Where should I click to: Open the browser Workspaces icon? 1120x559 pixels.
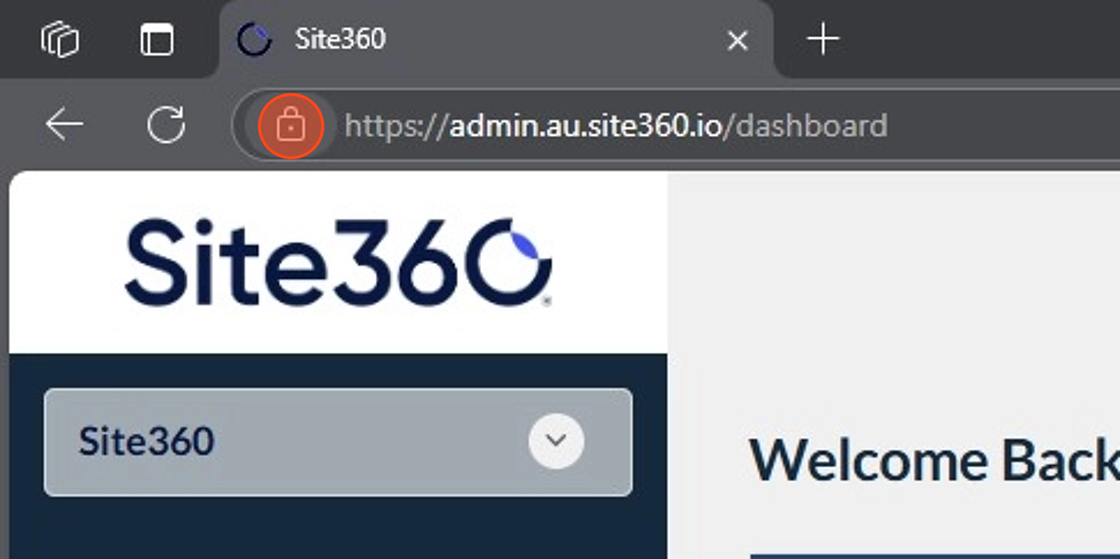coord(60,39)
